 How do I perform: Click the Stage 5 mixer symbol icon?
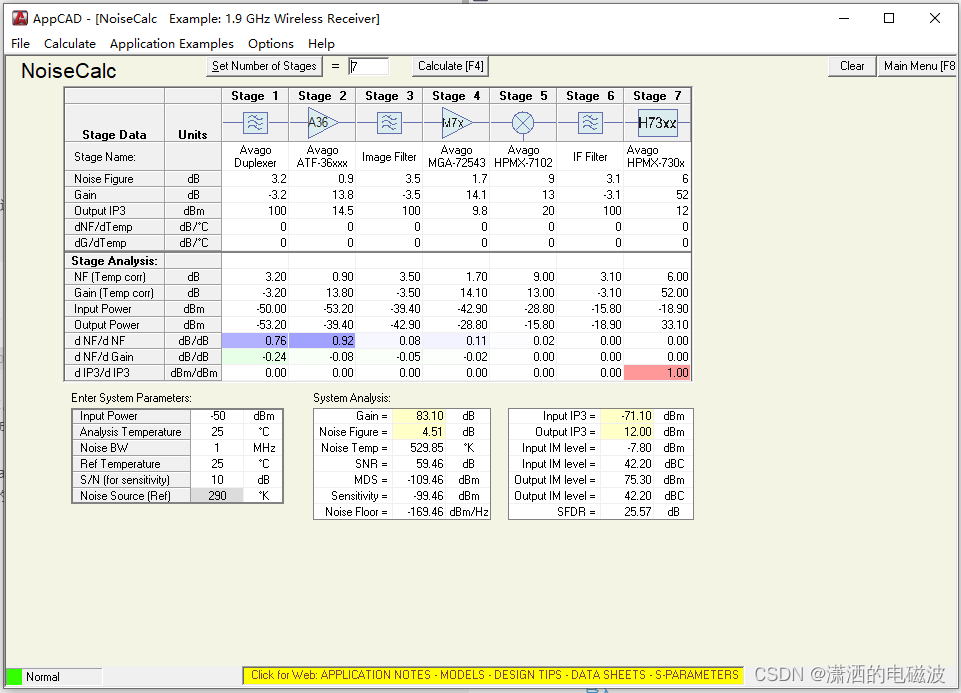[x=523, y=123]
